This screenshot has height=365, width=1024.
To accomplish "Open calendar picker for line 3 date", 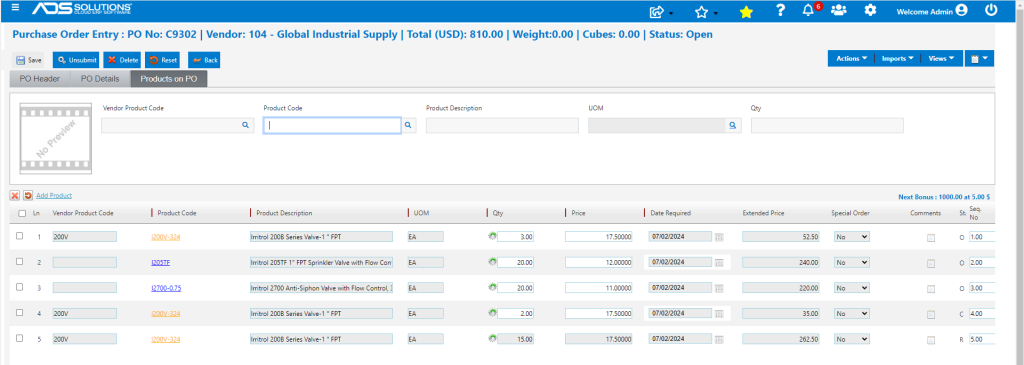I will 719,288.
